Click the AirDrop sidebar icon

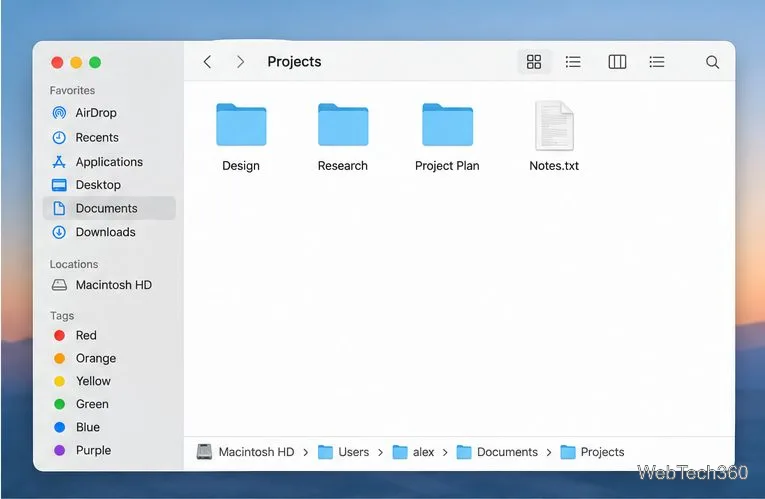[x=59, y=113]
